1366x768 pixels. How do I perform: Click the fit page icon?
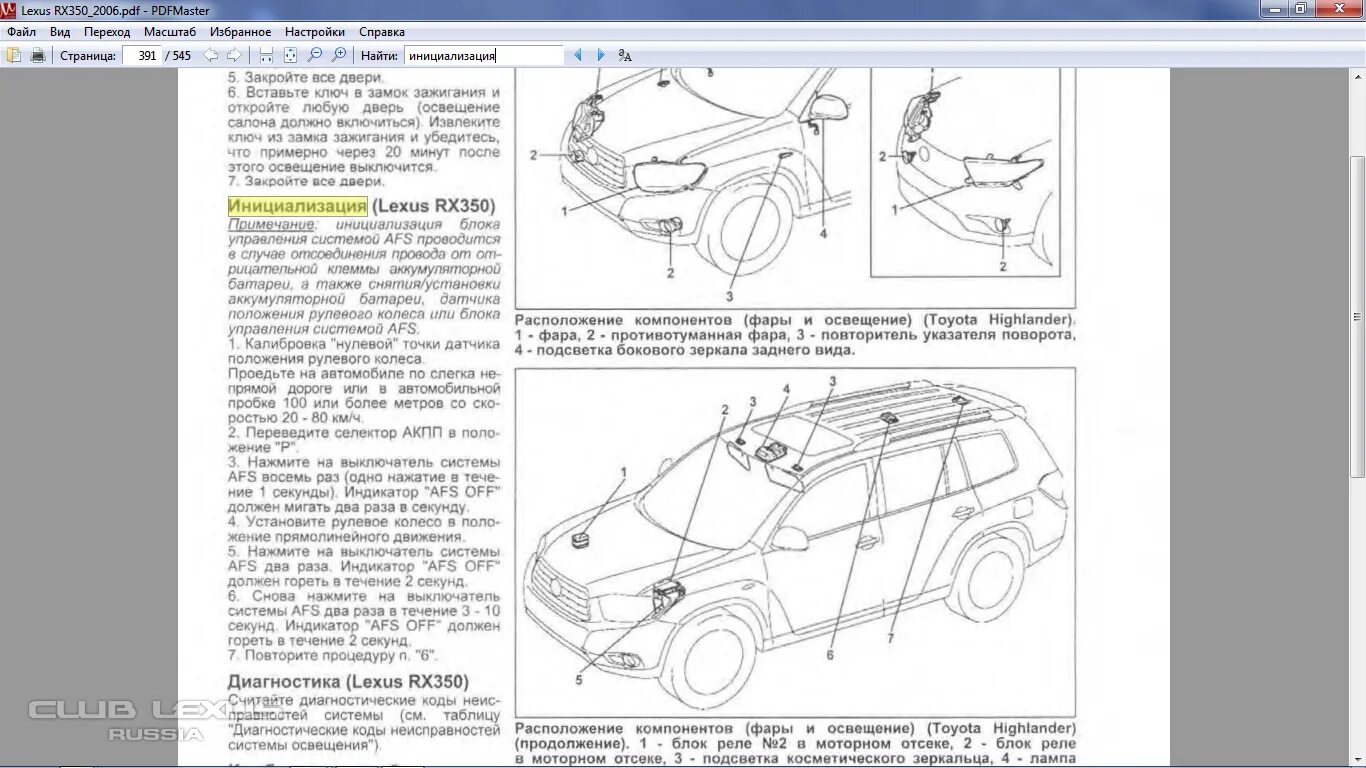[x=290, y=55]
